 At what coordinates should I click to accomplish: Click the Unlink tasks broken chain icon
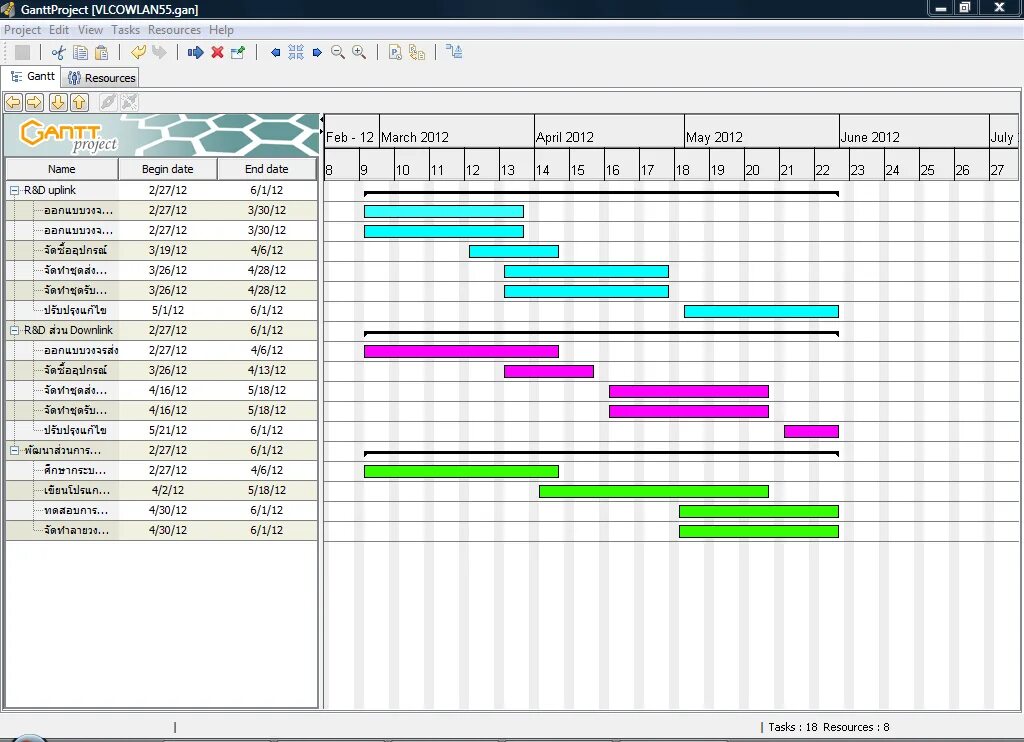129,102
